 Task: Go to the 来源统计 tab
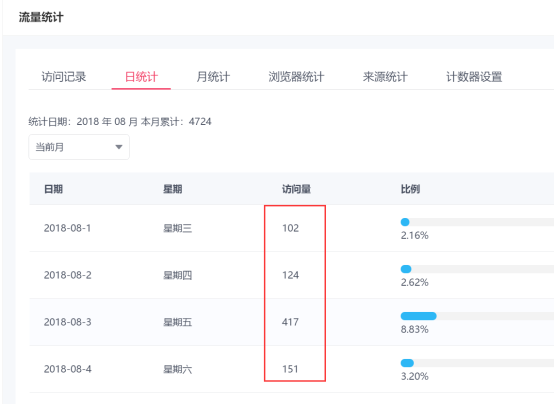point(385,77)
